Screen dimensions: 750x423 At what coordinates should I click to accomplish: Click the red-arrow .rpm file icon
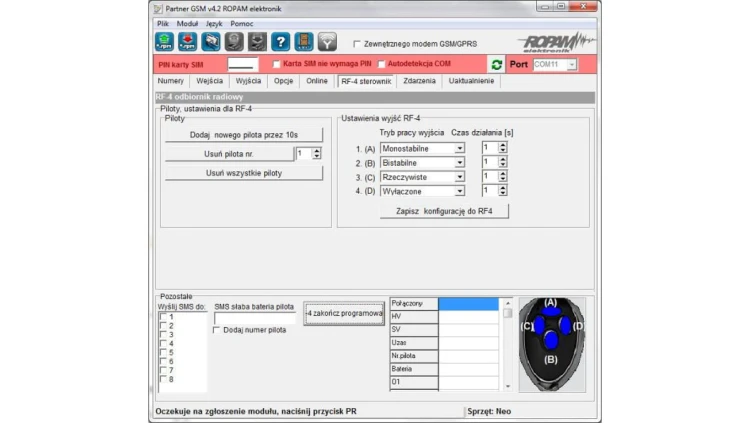pyautogui.click(x=188, y=42)
